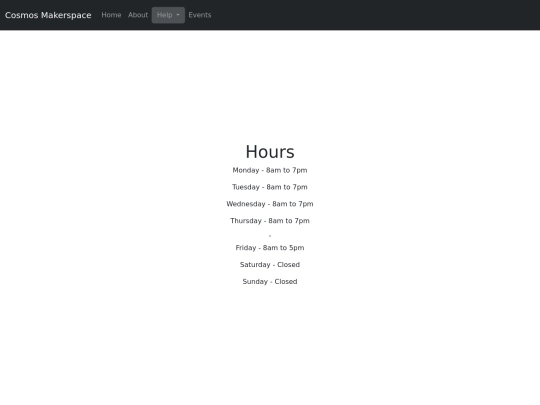Click the Friday - 8am to 5pm line

point(270,248)
